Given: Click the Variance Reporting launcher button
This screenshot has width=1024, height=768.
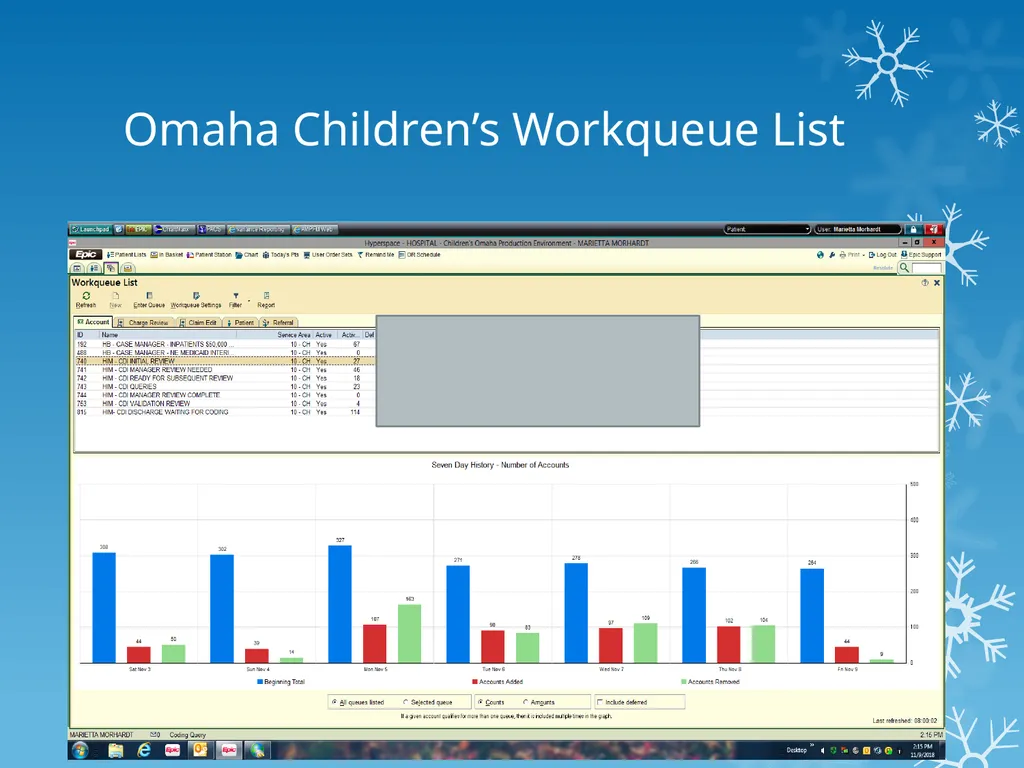Looking at the screenshot, I should (259, 229).
